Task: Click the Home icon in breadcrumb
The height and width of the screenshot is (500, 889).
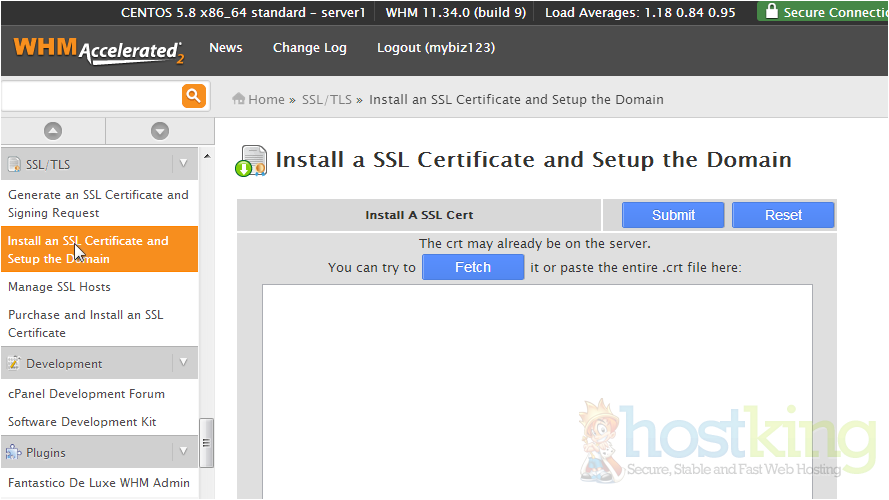Action: [239, 99]
